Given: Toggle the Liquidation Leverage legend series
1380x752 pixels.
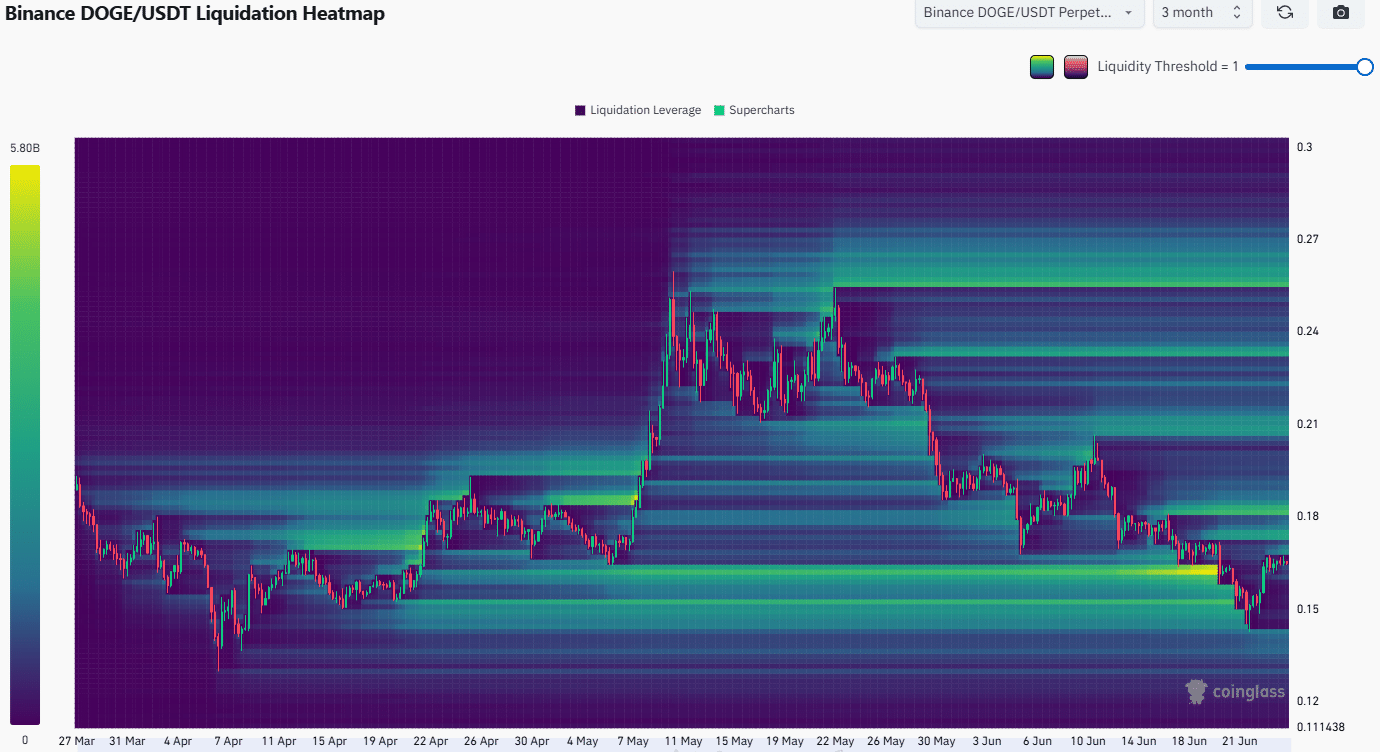Looking at the screenshot, I should [638, 110].
